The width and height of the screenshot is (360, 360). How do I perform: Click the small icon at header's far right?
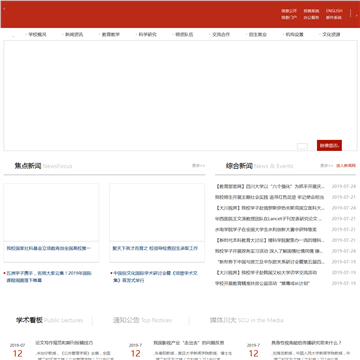(x=357, y=15)
